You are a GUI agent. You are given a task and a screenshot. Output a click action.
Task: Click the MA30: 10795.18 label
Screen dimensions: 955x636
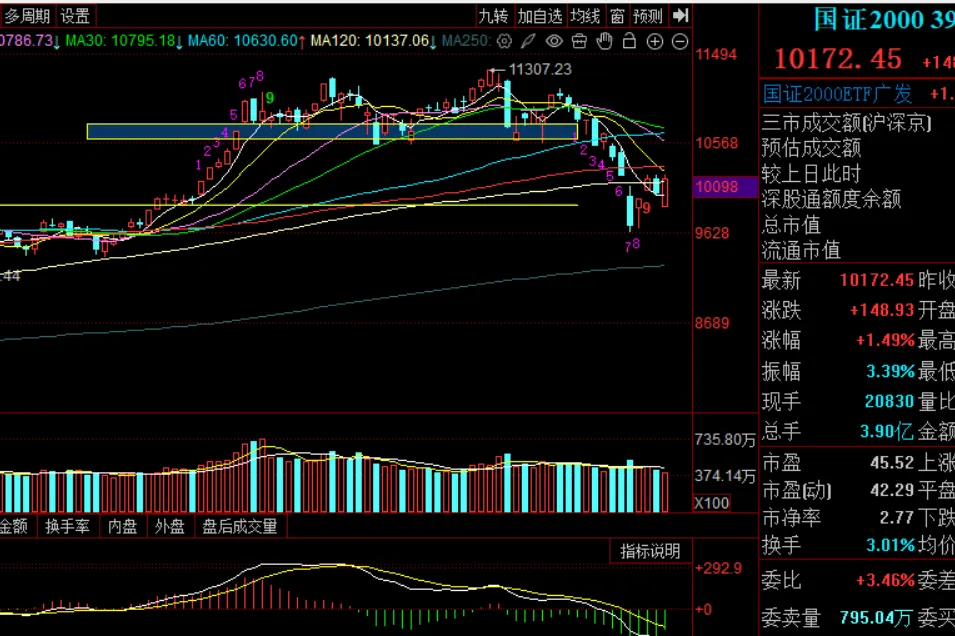[120, 41]
